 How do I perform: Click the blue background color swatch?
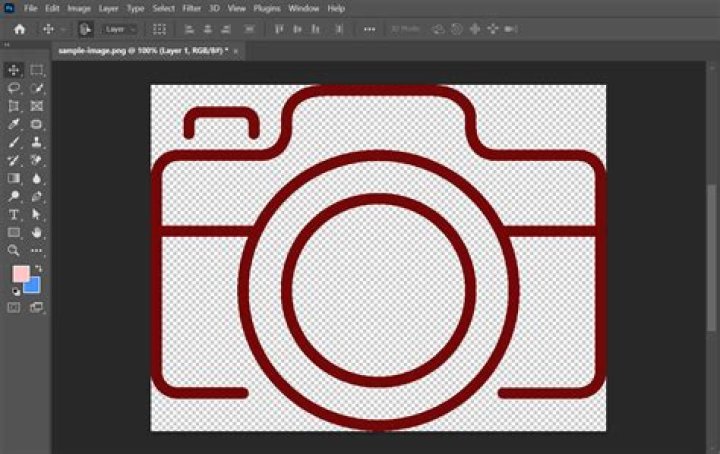(32, 285)
